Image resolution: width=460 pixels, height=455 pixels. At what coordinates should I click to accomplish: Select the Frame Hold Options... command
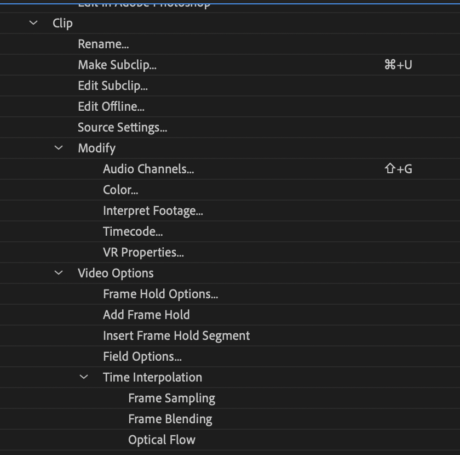160,294
